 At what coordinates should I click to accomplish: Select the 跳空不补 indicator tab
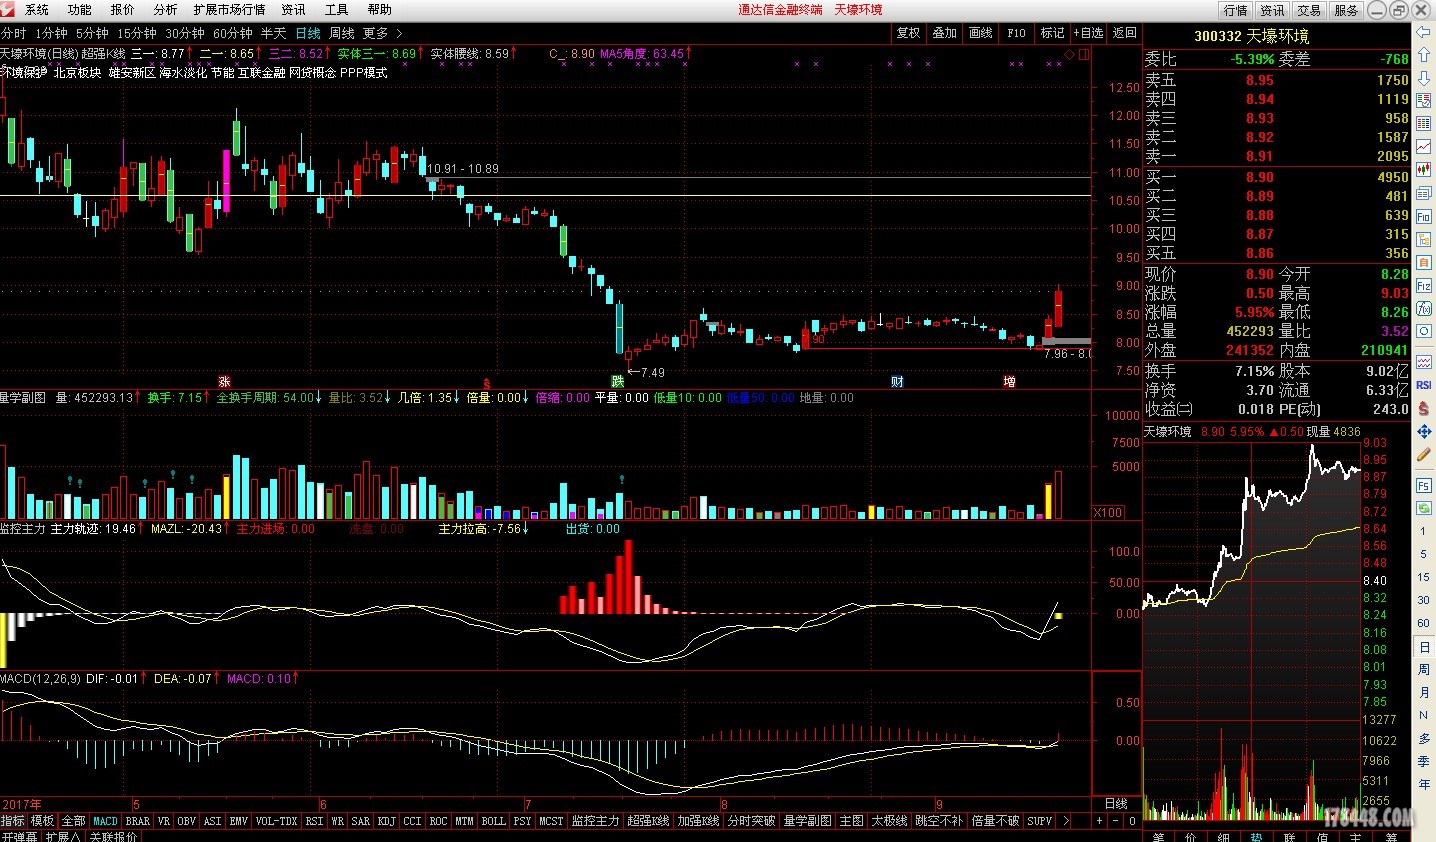[x=939, y=821]
